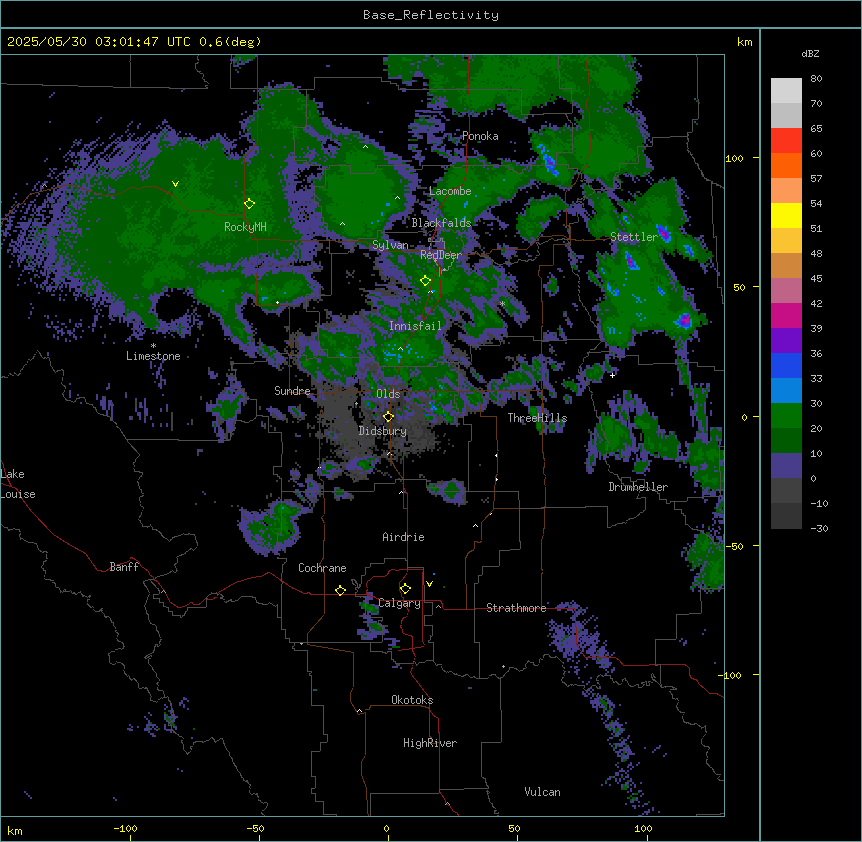Click the ThreeHills label

[x=537, y=418]
